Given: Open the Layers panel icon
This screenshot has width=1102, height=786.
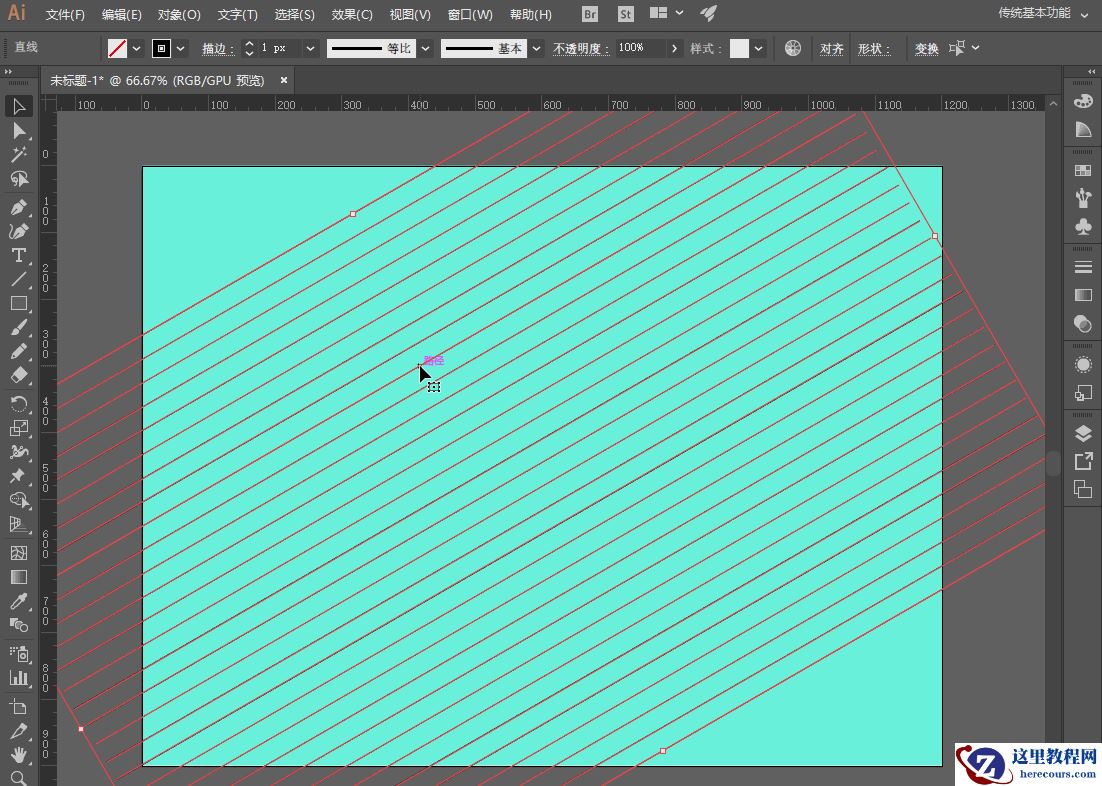Looking at the screenshot, I should [1082, 434].
